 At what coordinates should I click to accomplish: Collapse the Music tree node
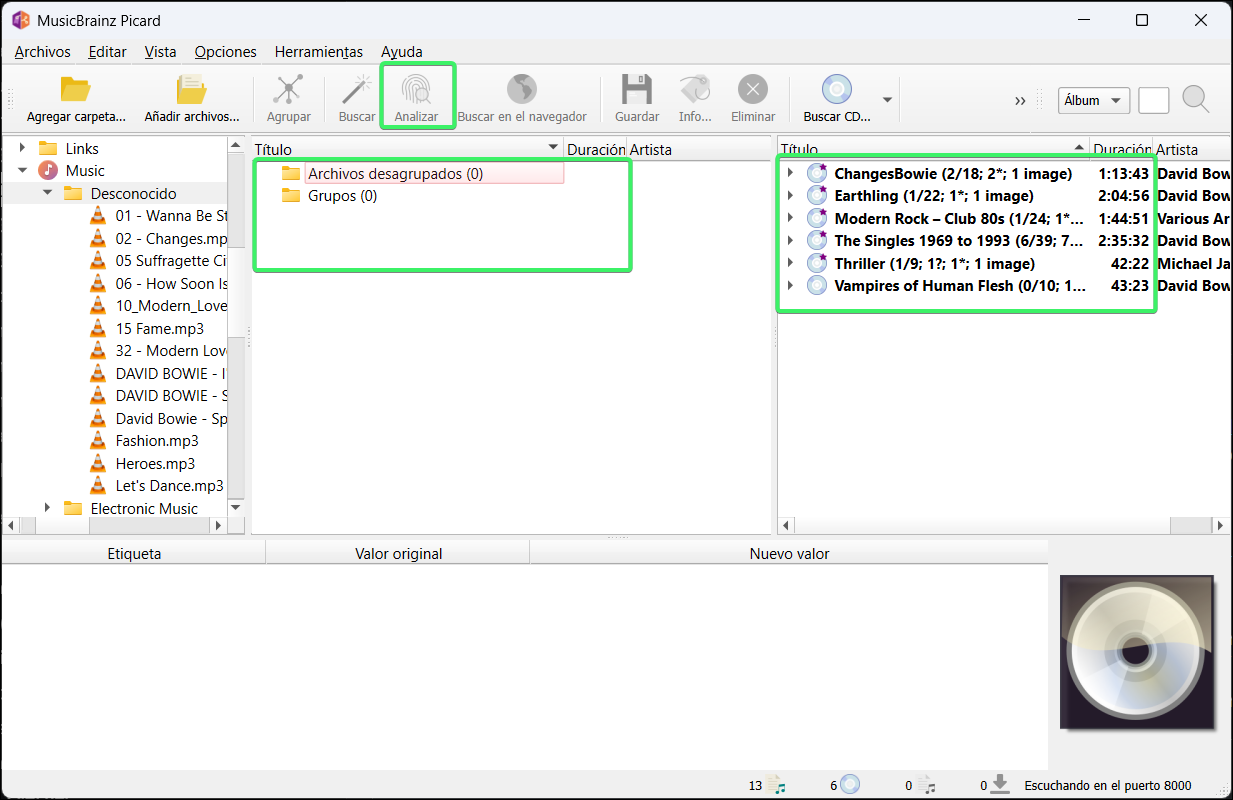click(x=22, y=170)
